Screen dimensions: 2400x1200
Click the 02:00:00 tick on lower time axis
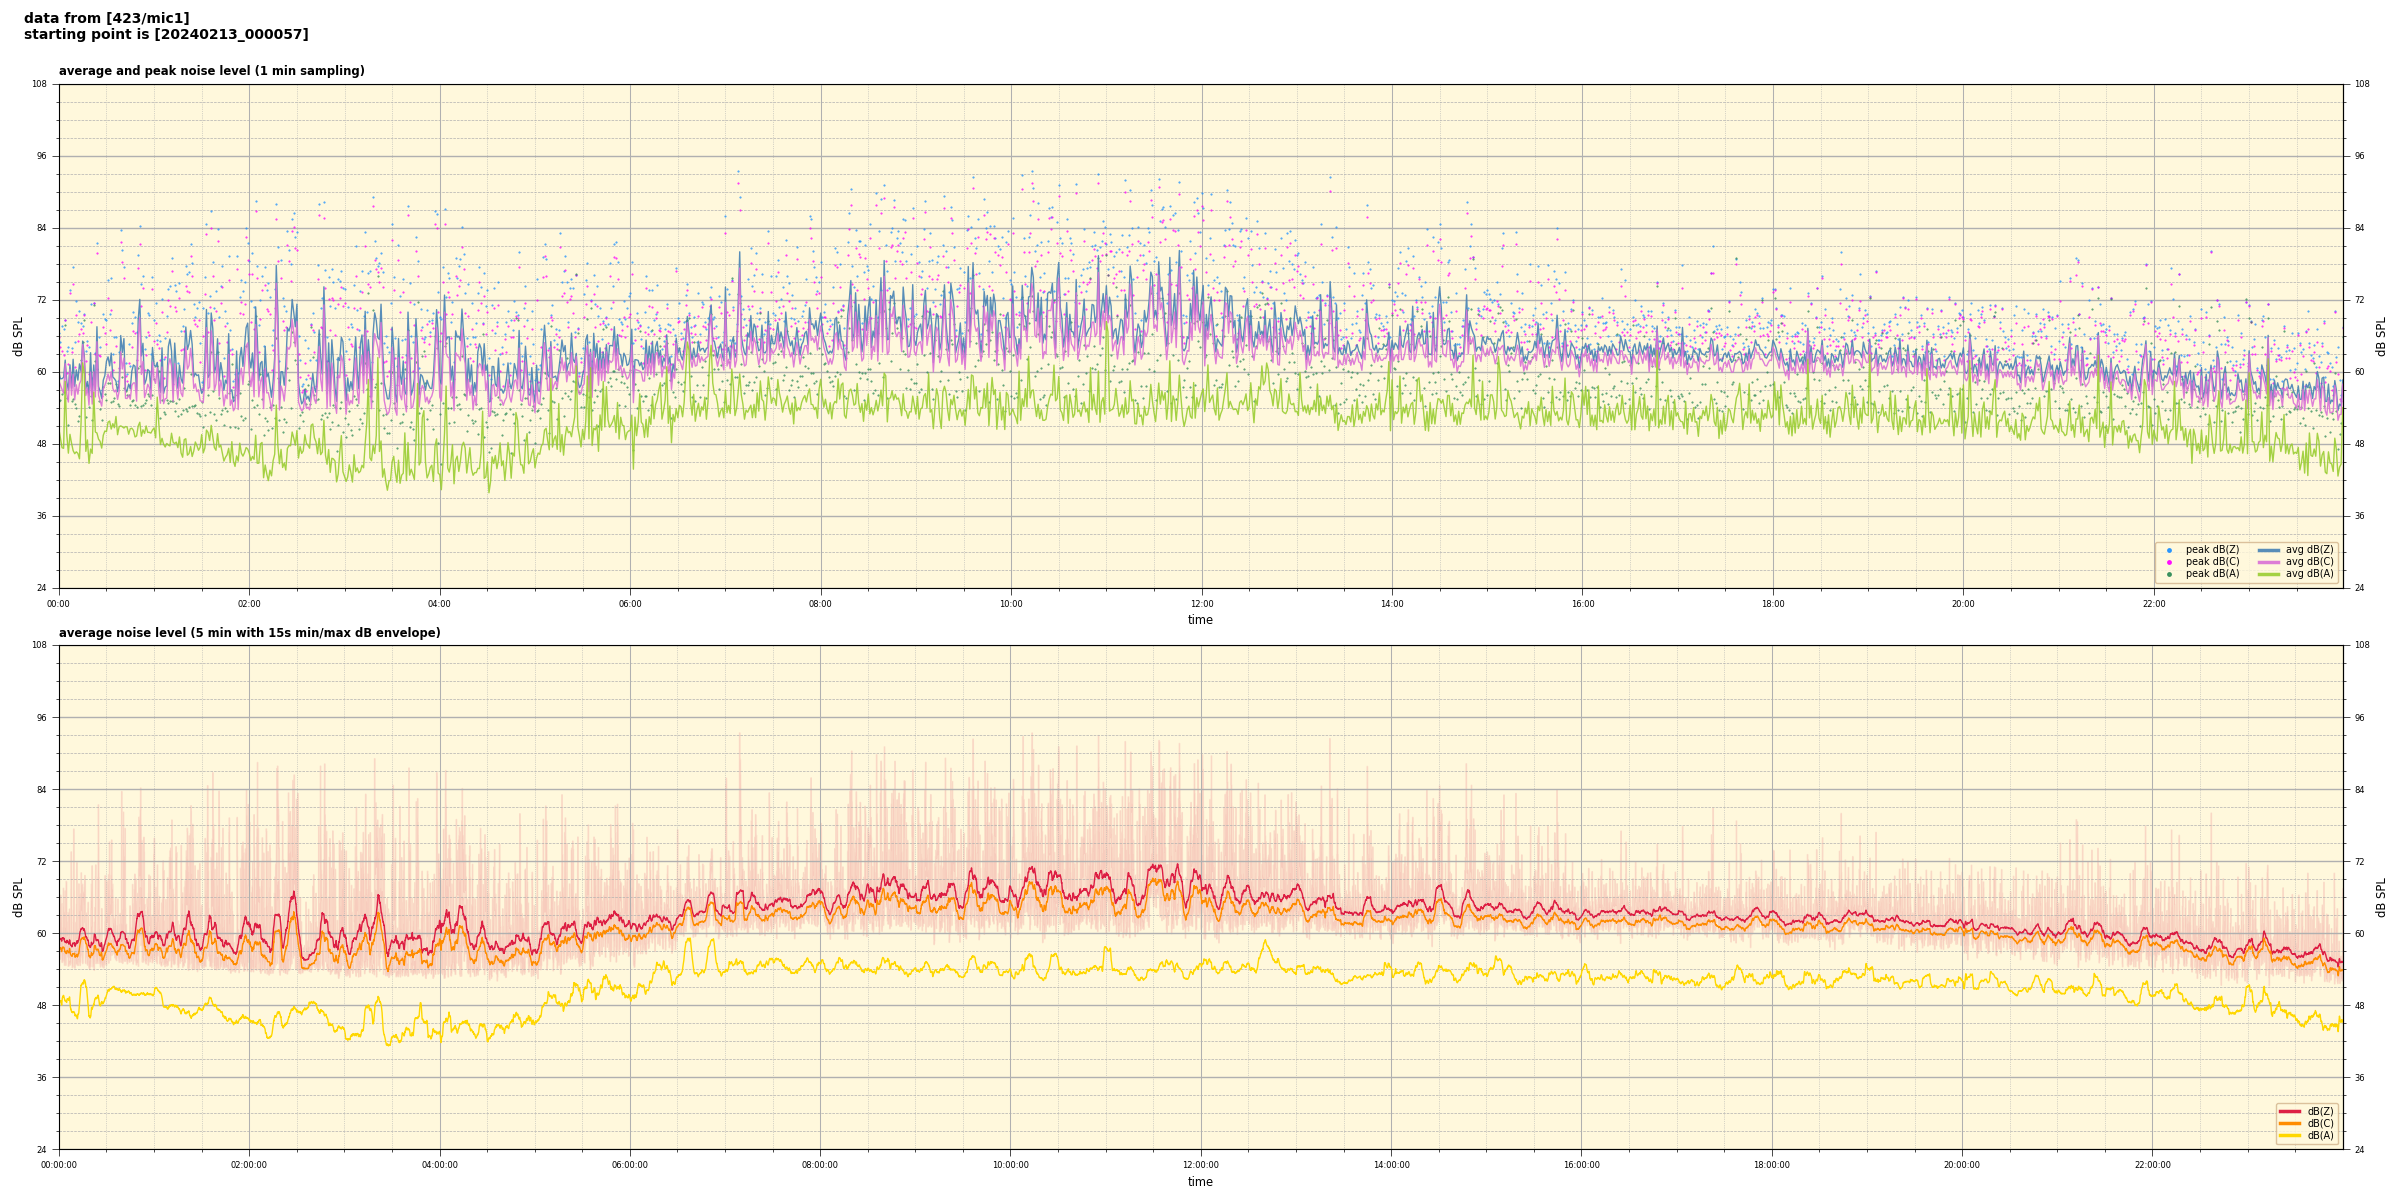point(249,1165)
